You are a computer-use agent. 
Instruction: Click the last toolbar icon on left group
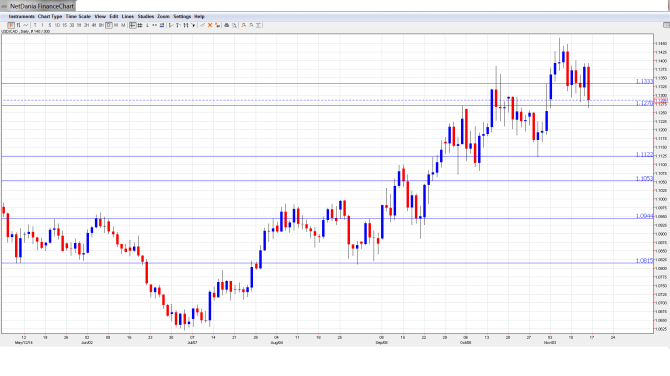(x=259, y=25)
